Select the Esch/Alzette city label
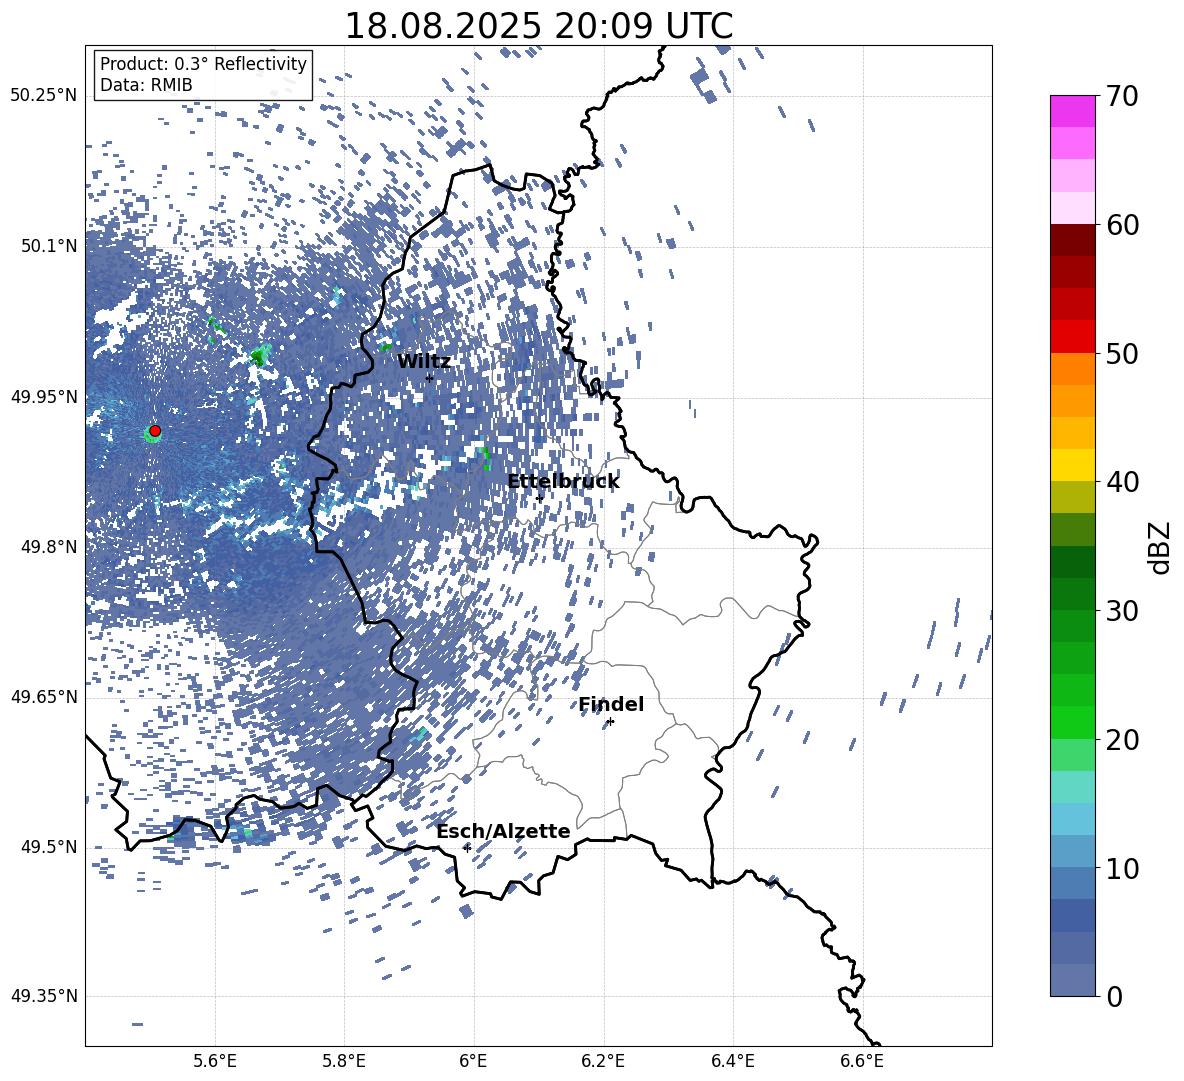 [x=504, y=831]
